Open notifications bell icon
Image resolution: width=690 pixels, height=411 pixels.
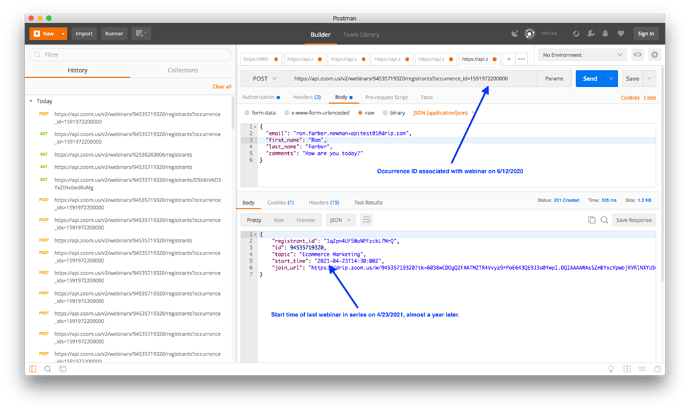click(x=606, y=33)
